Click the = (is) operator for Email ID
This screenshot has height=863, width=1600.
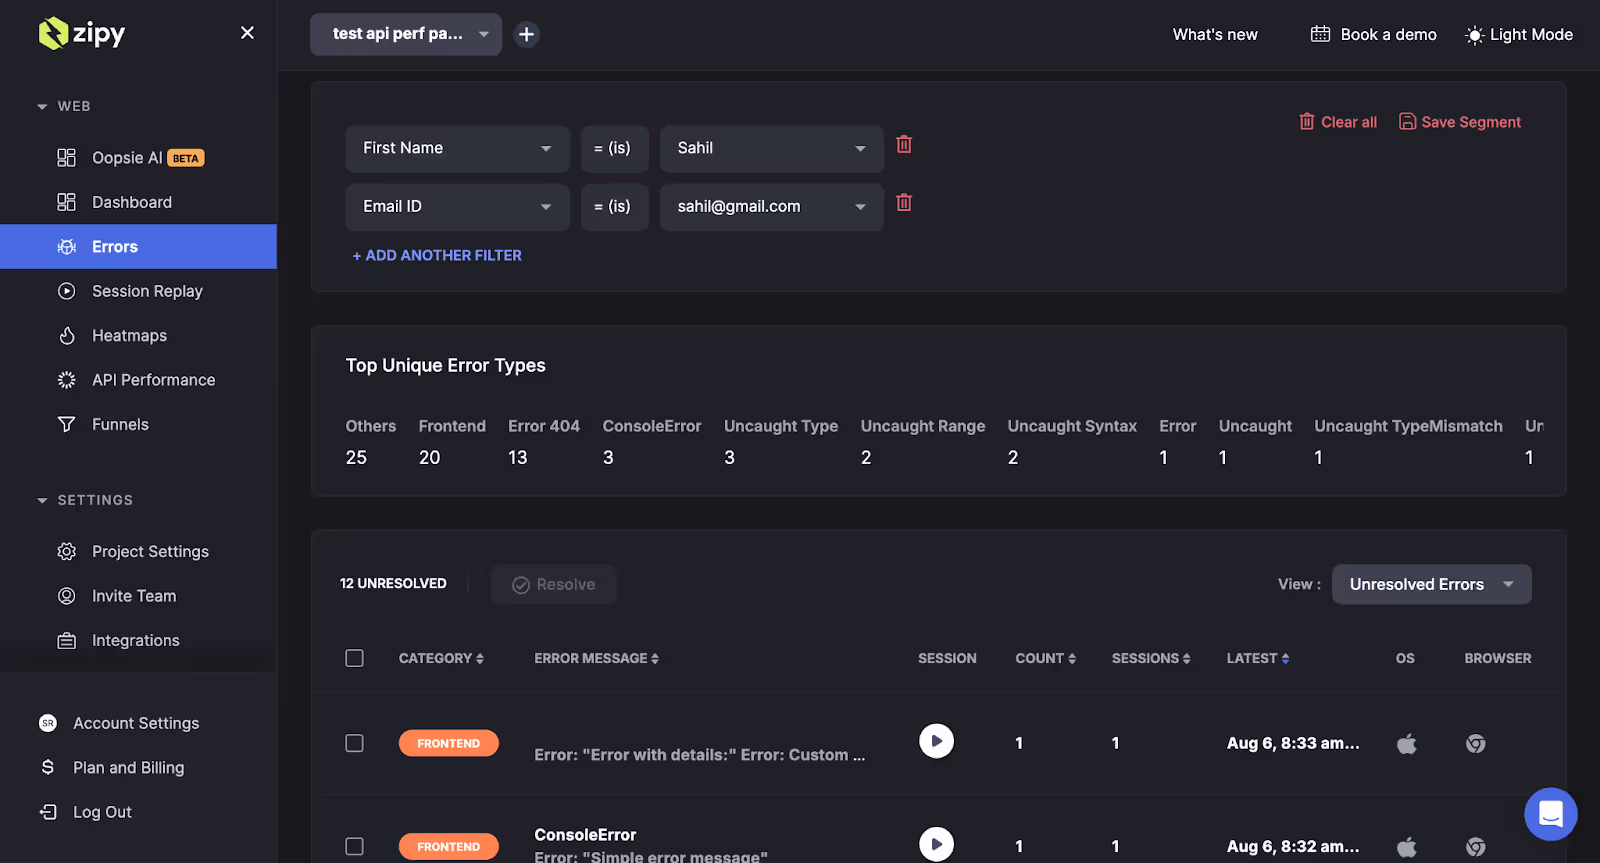(x=614, y=206)
